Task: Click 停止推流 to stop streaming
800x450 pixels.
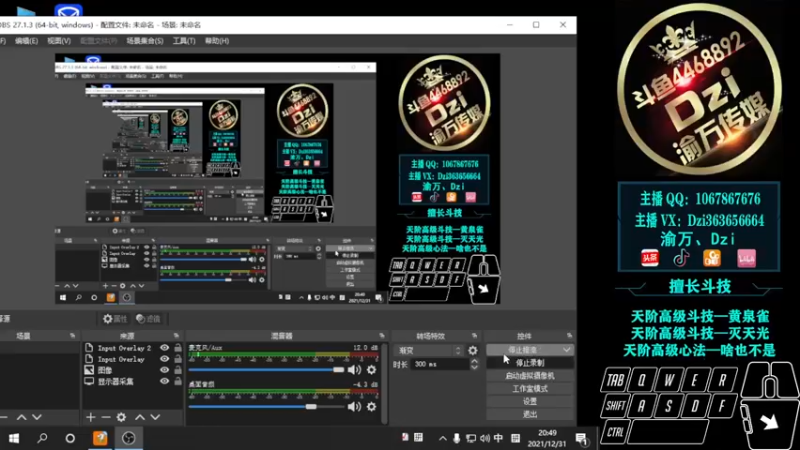Action: coord(523,350)
